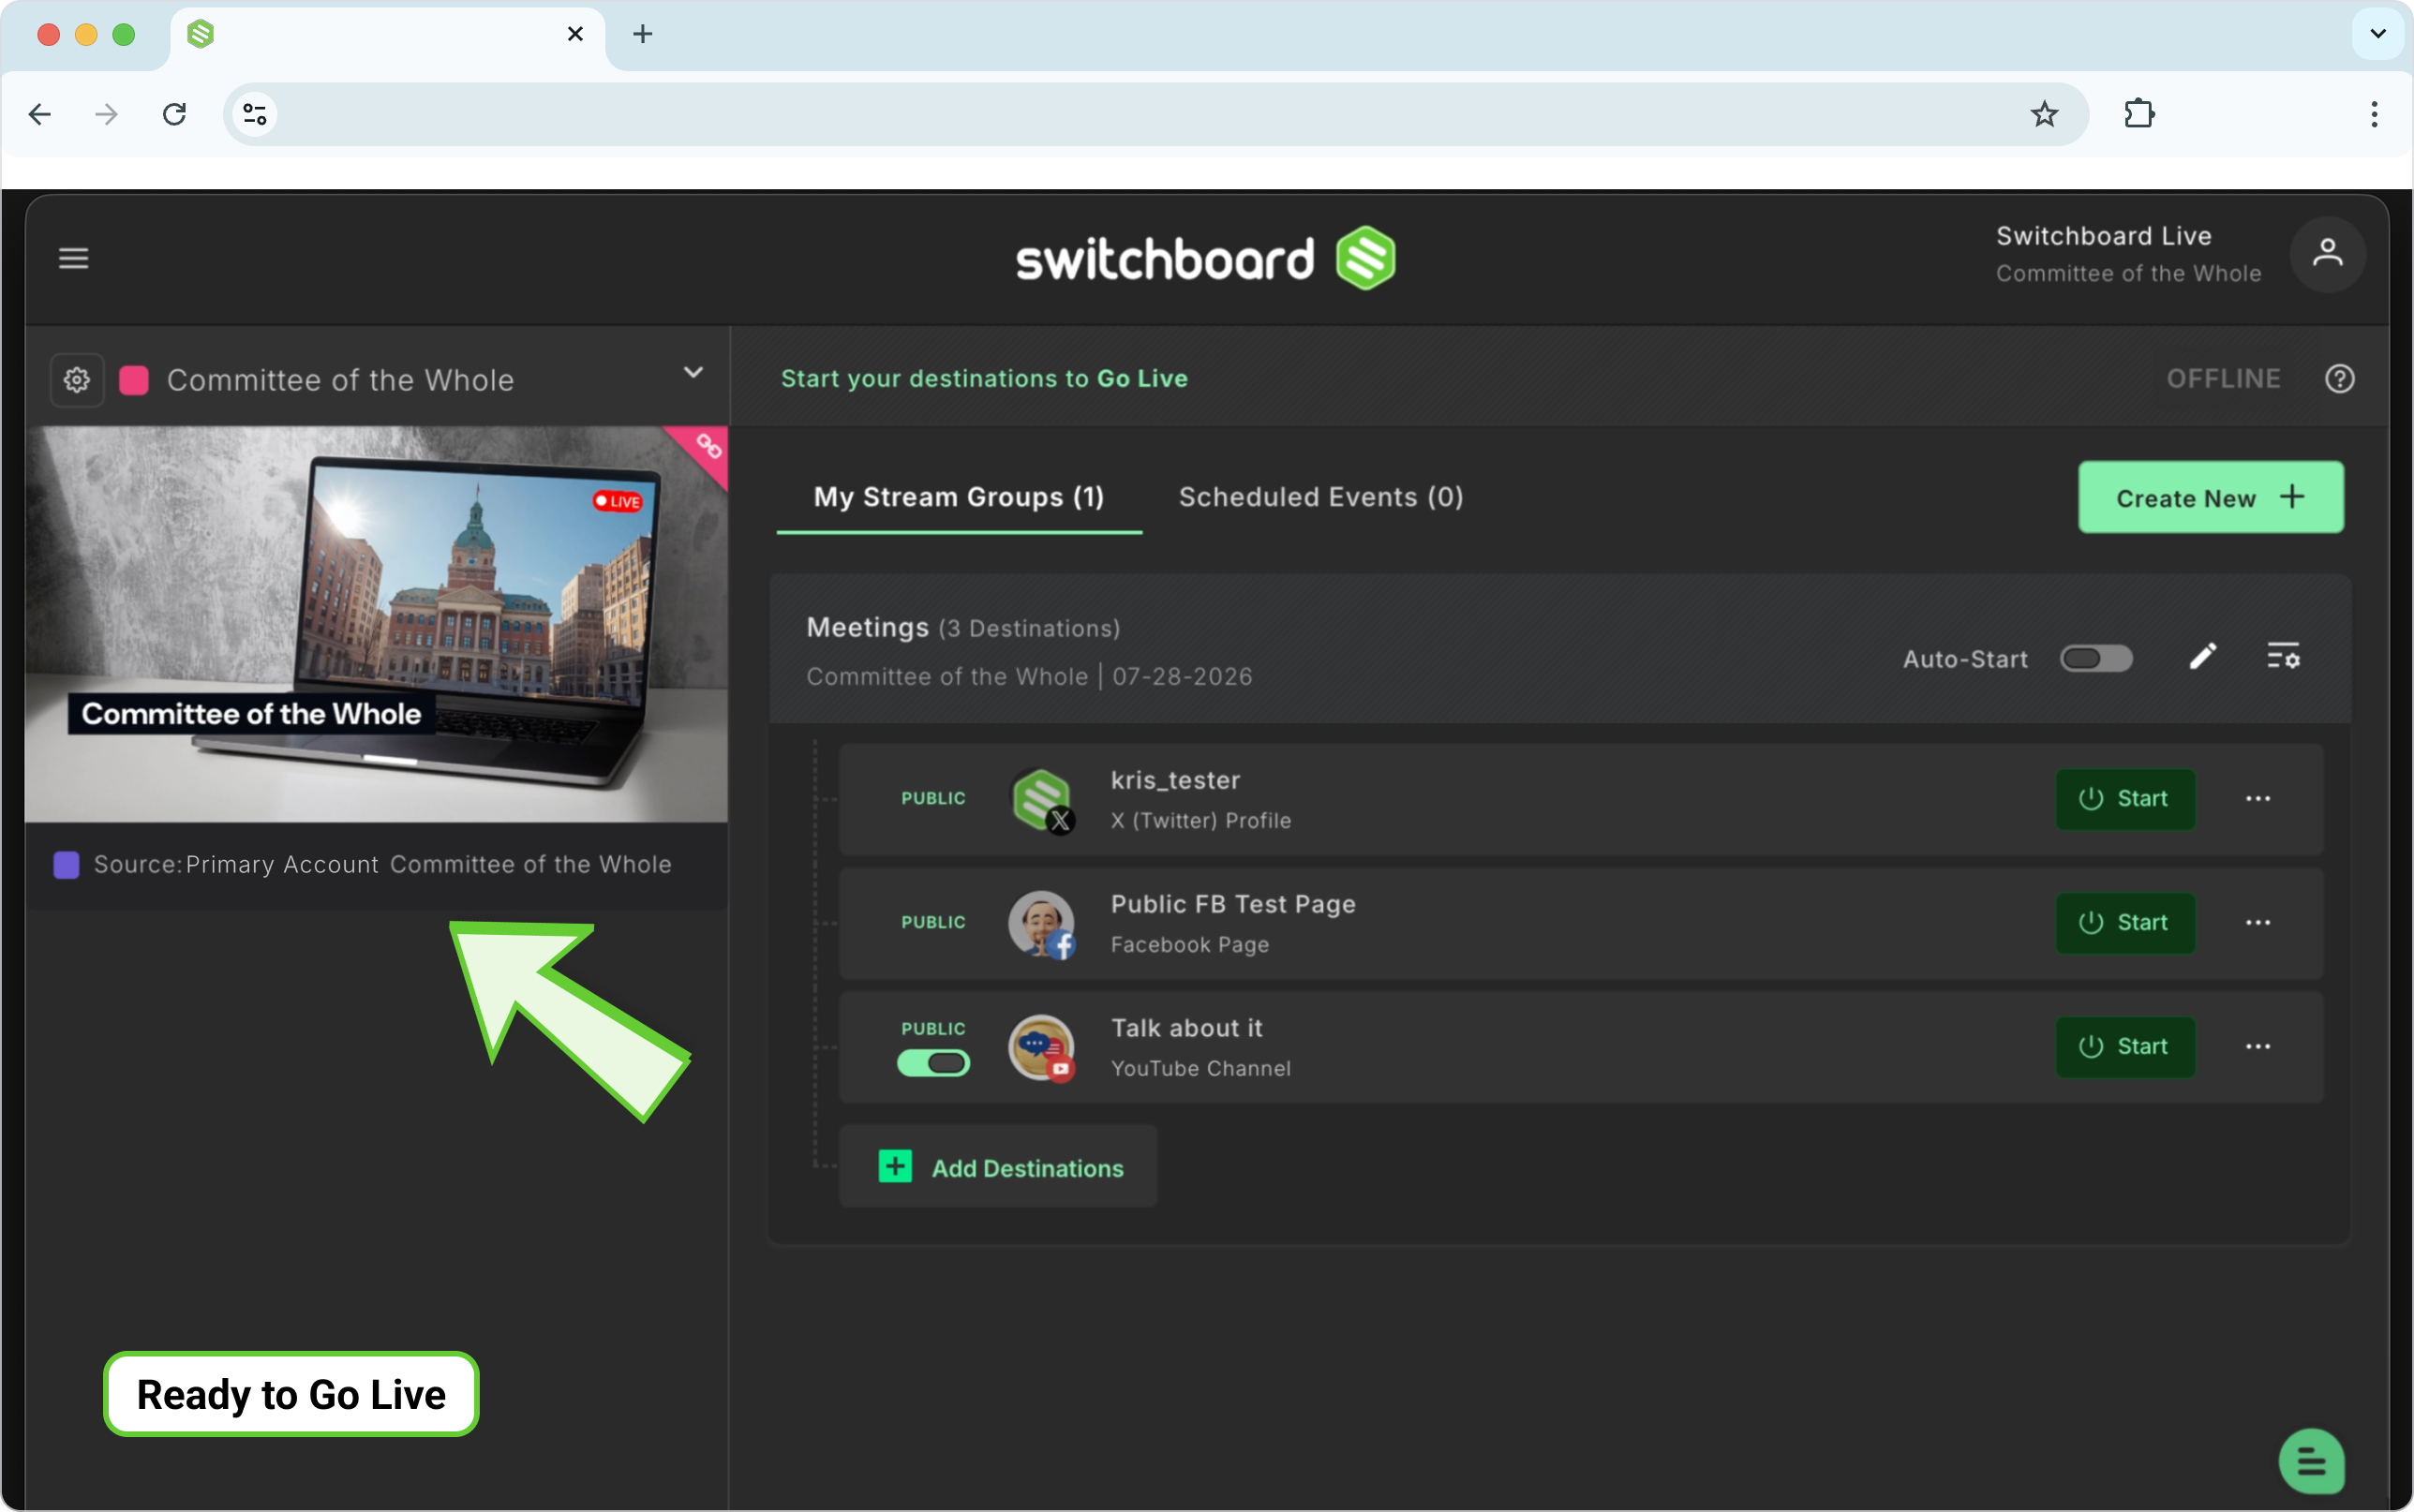Expand Committee of the Whole workflow dropdown
This screenshot has width=2414, height=1512.
[x=693, y=373]
